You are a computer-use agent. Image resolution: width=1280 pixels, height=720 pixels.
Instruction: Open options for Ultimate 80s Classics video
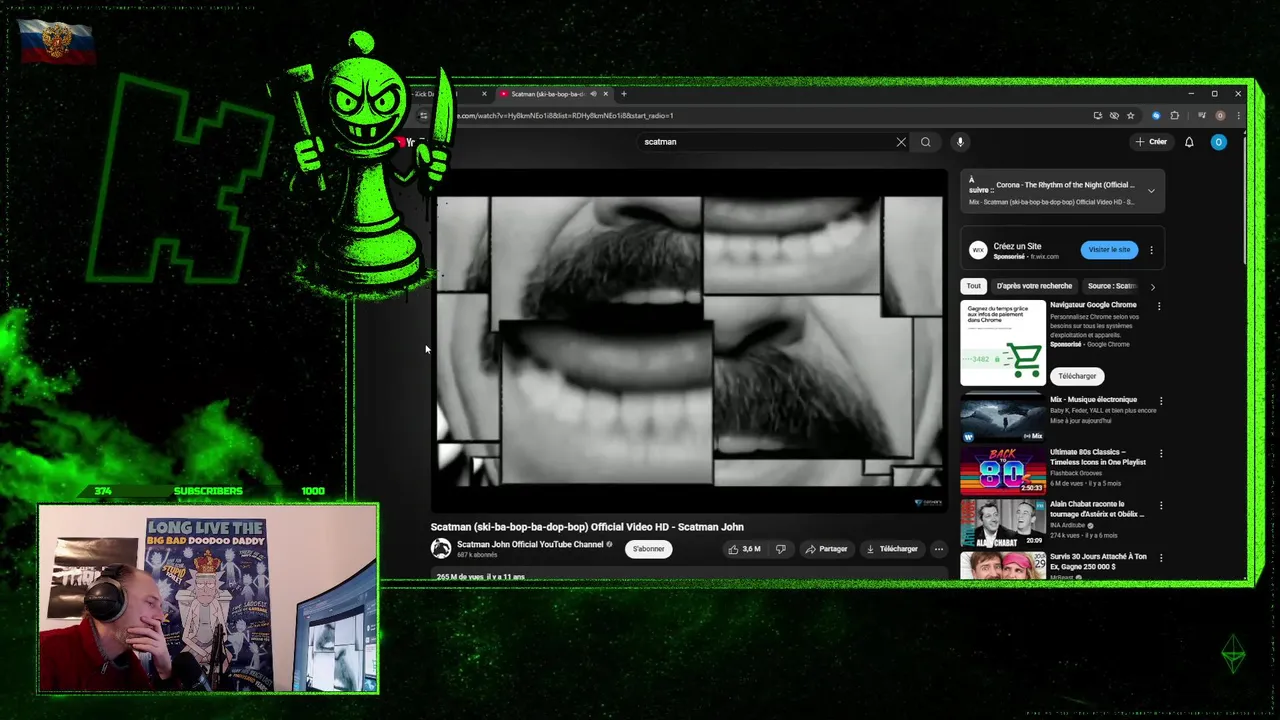1161,453
